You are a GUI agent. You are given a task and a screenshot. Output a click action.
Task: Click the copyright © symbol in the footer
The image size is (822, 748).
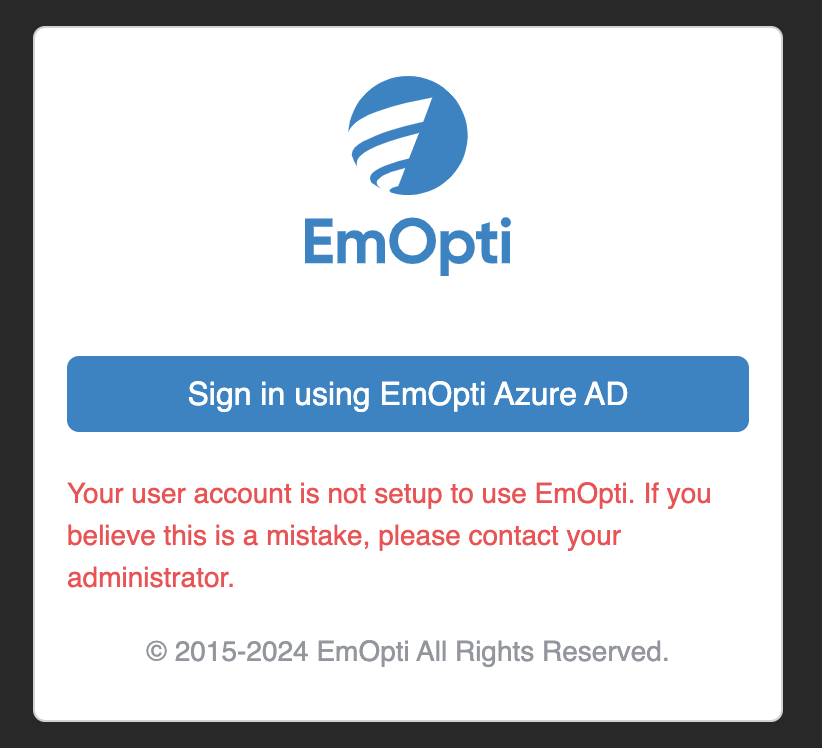coord(156,652)
